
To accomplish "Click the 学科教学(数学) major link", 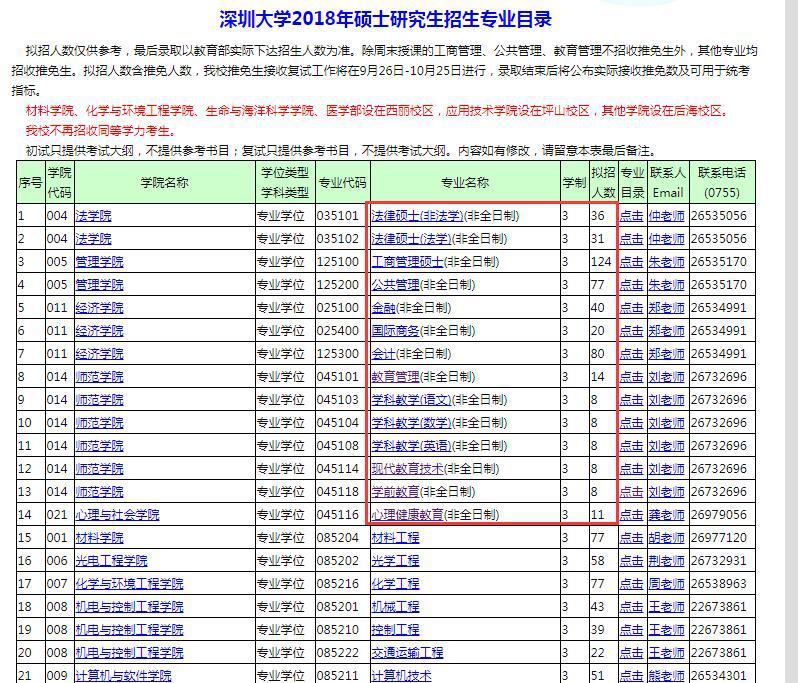I will [x=411, y=423].
